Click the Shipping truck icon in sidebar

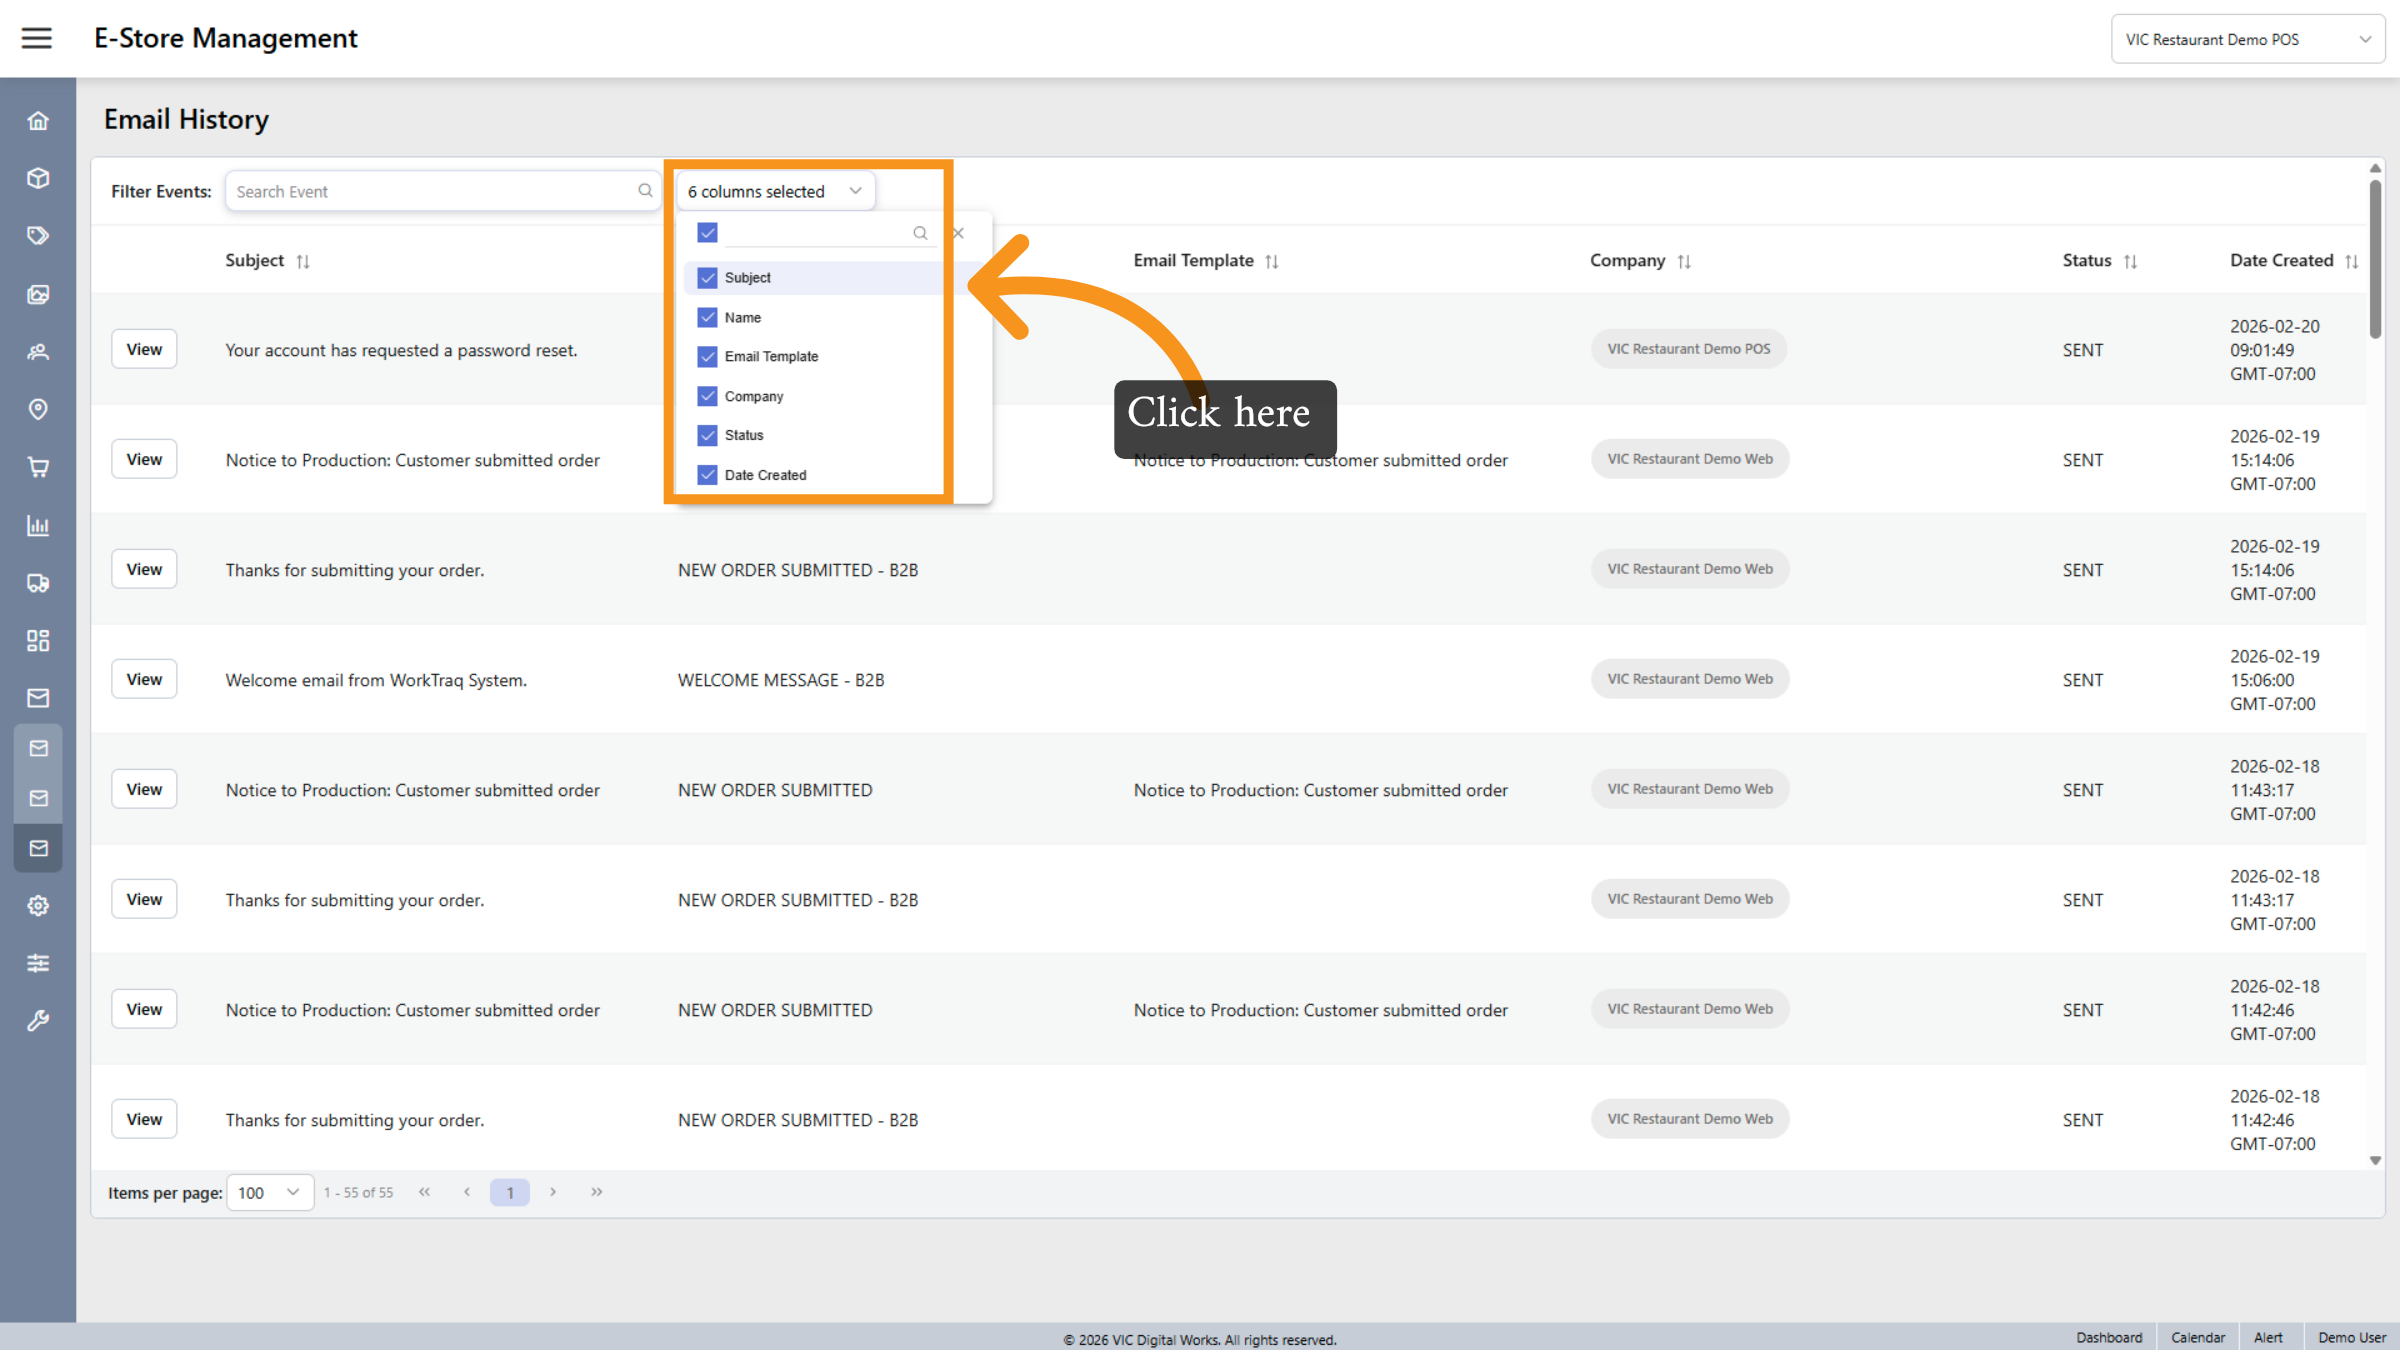(38, 583)
